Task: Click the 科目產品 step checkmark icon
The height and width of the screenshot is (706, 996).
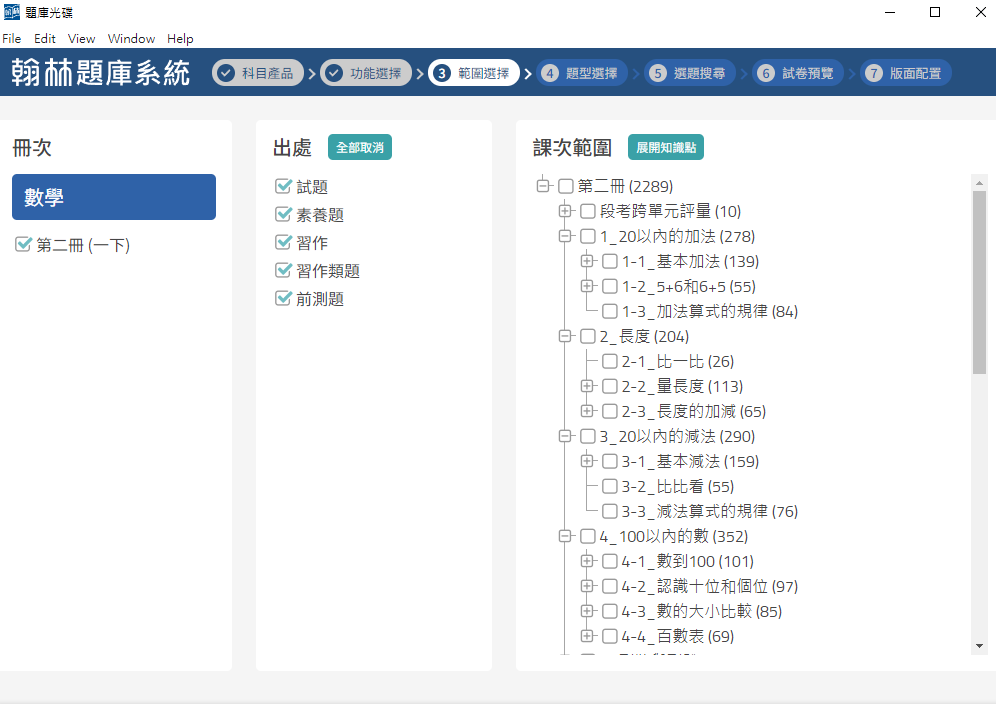Action: [x=226, y=73]
